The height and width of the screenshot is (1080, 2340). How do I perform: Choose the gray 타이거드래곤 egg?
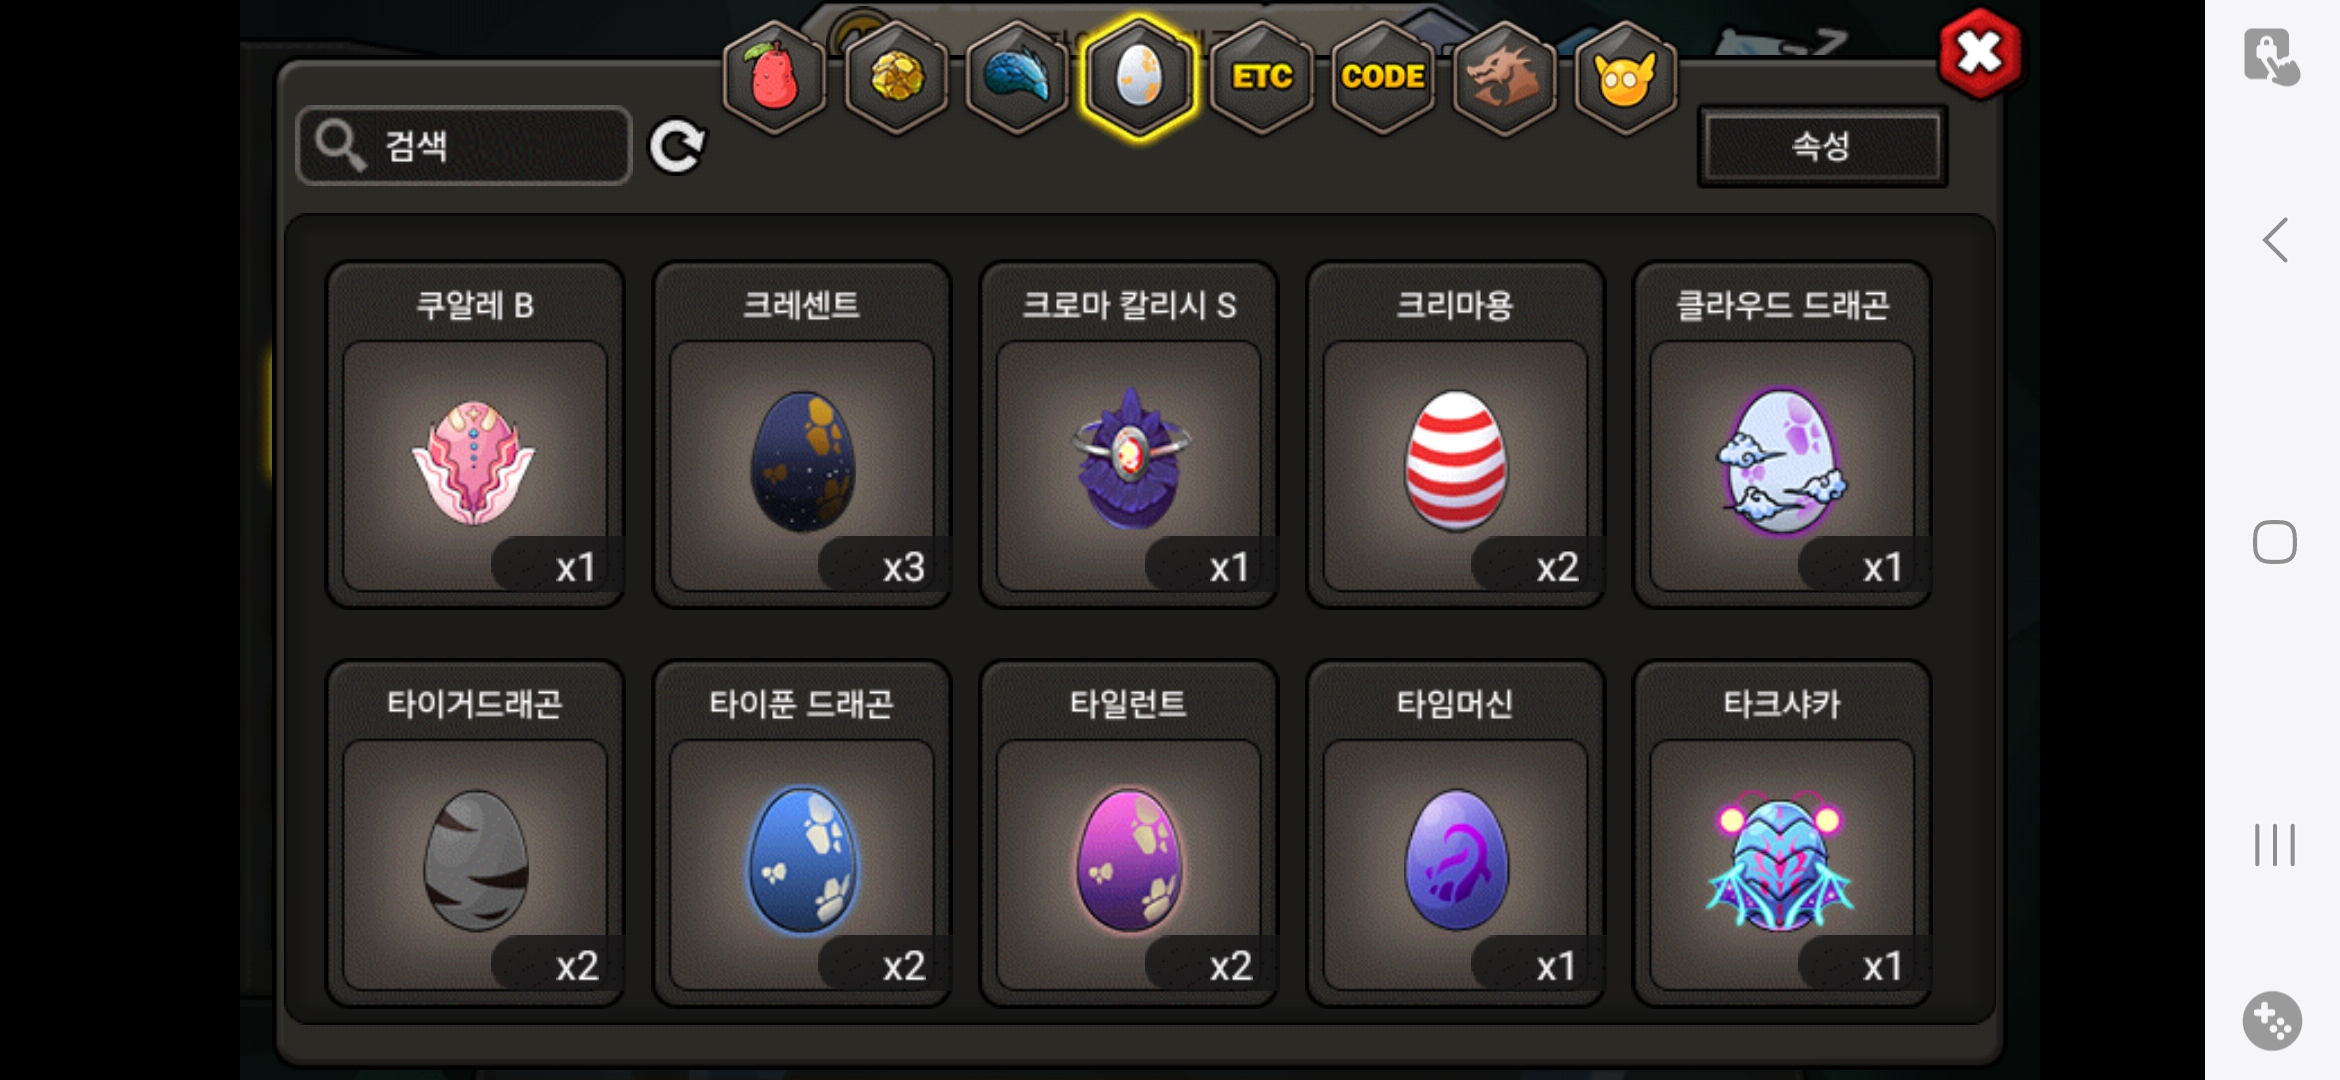[x=475, y=833]
